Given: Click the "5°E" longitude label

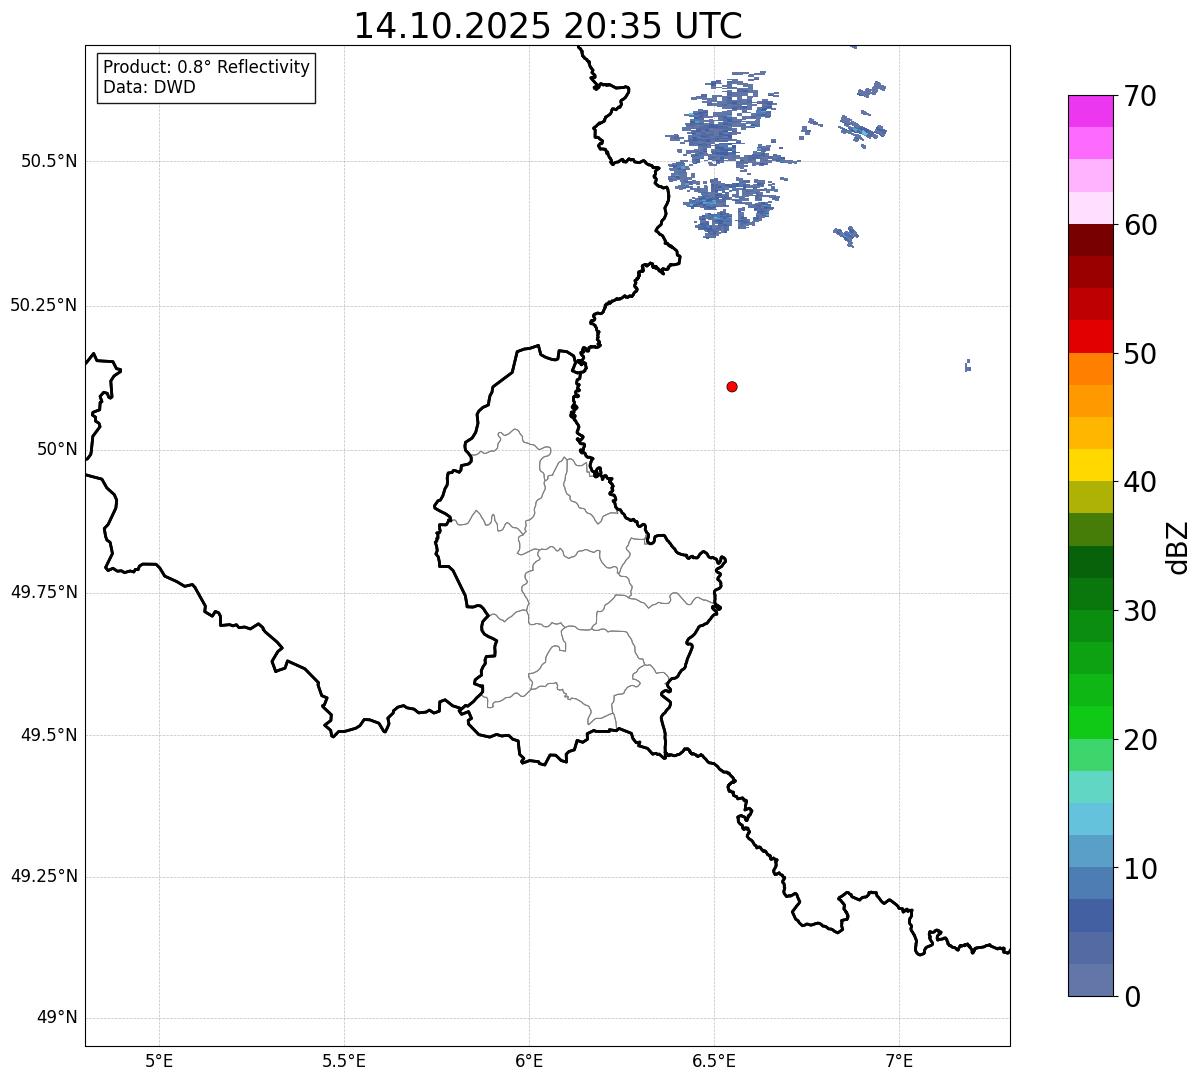Looking at the screenshot, I should 159,1061.
